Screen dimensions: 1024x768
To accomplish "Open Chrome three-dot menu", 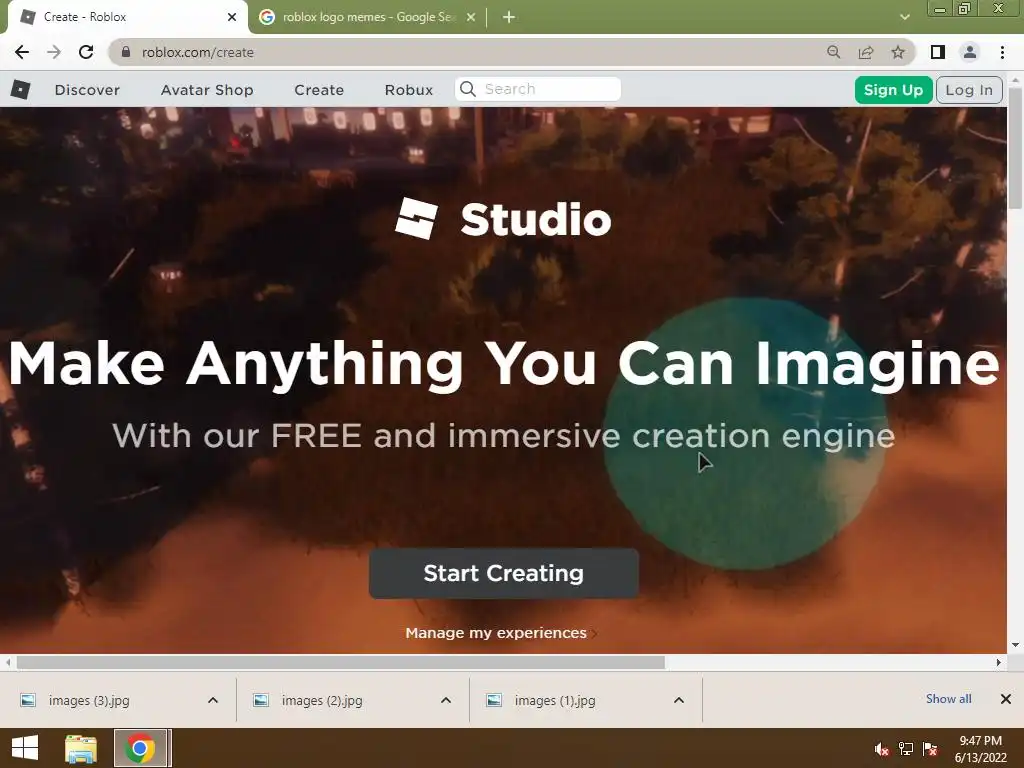I will 1002,52.
